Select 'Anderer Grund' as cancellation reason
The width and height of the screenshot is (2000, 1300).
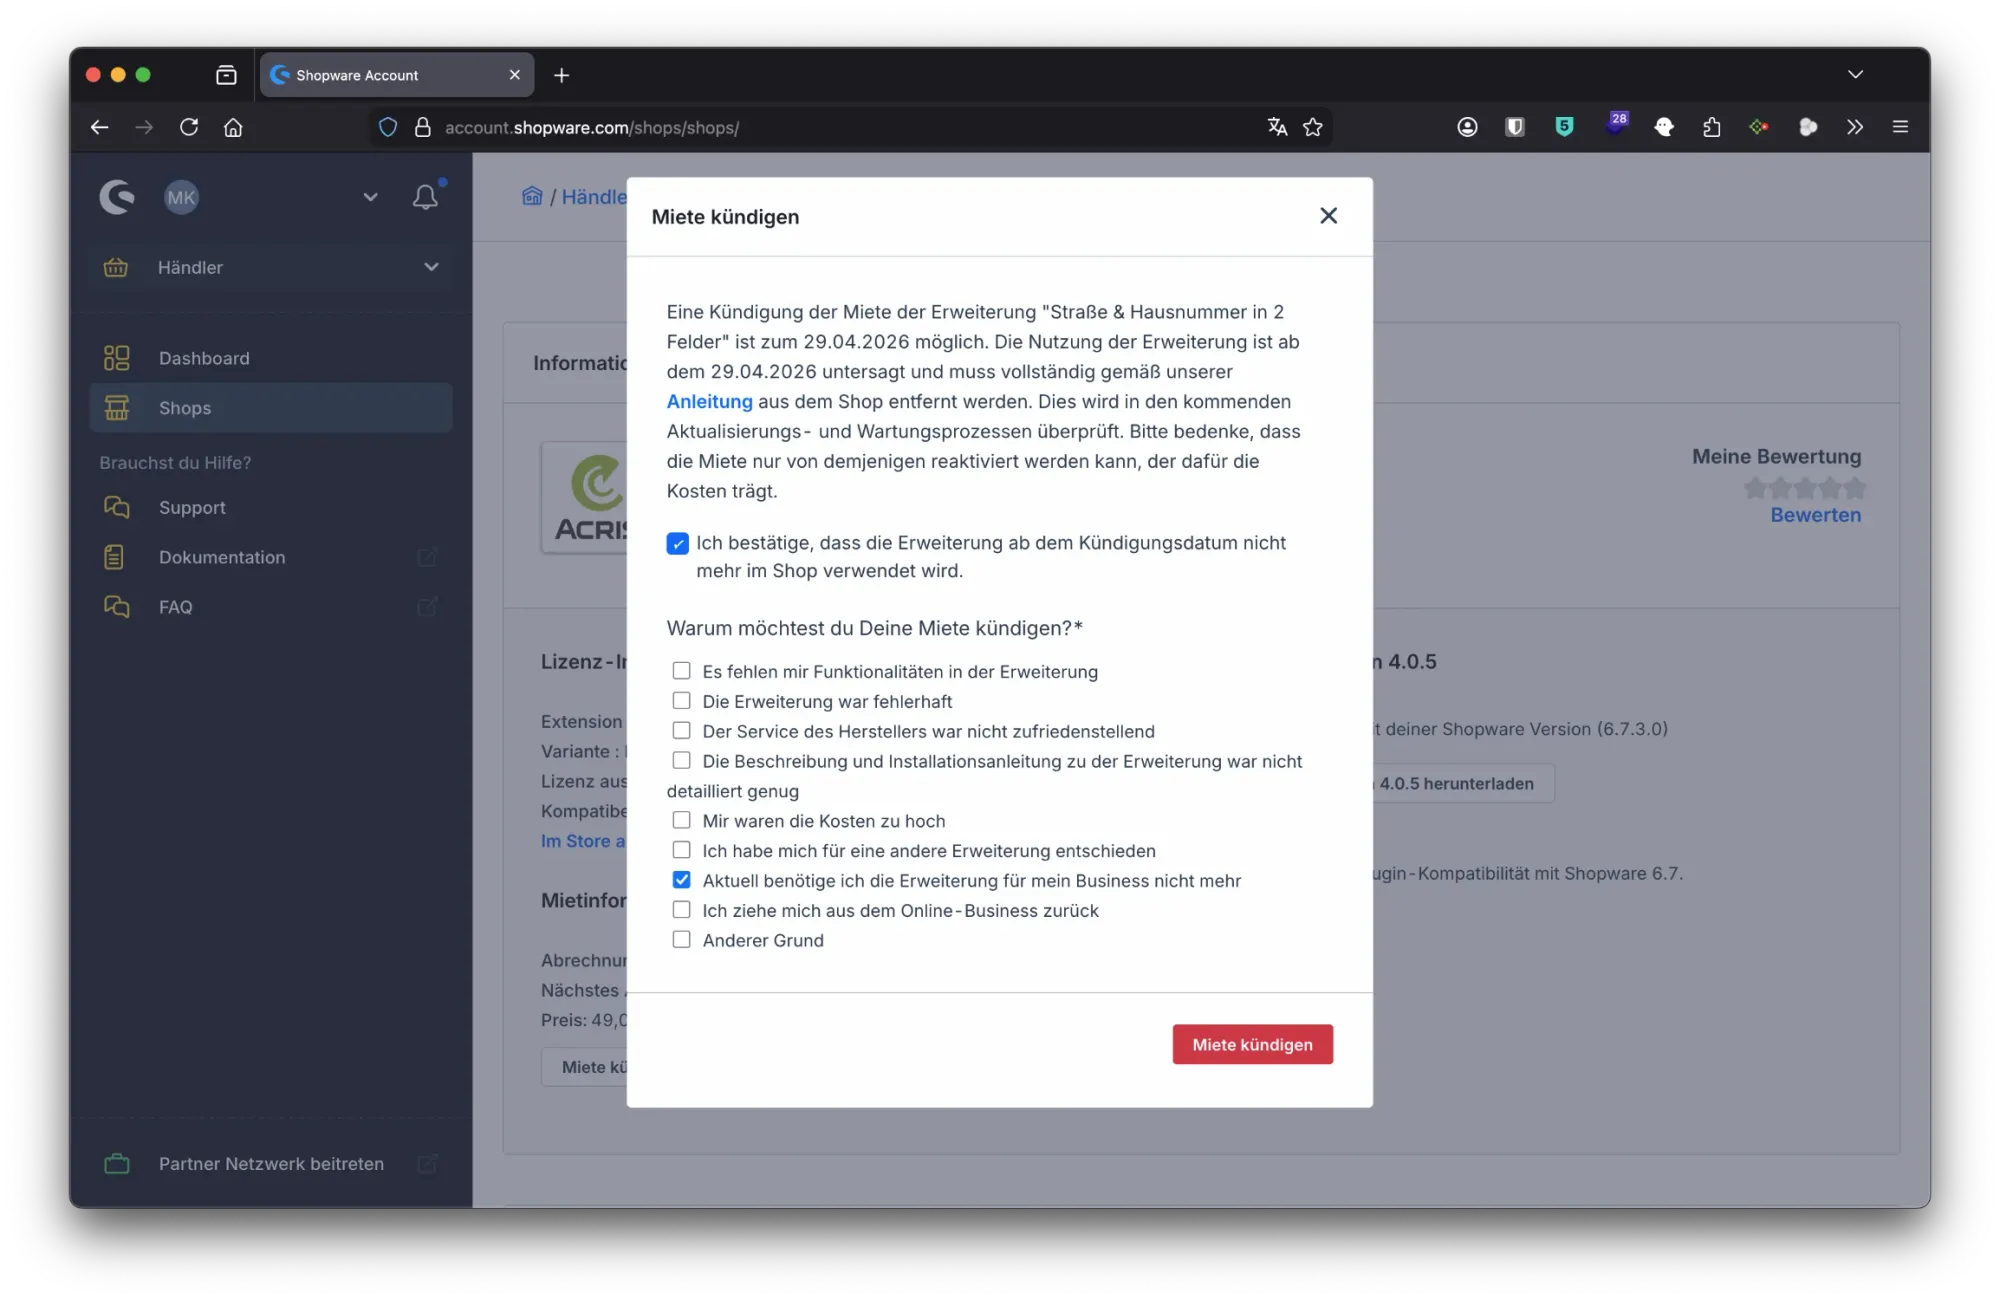(x=682, y=938)
